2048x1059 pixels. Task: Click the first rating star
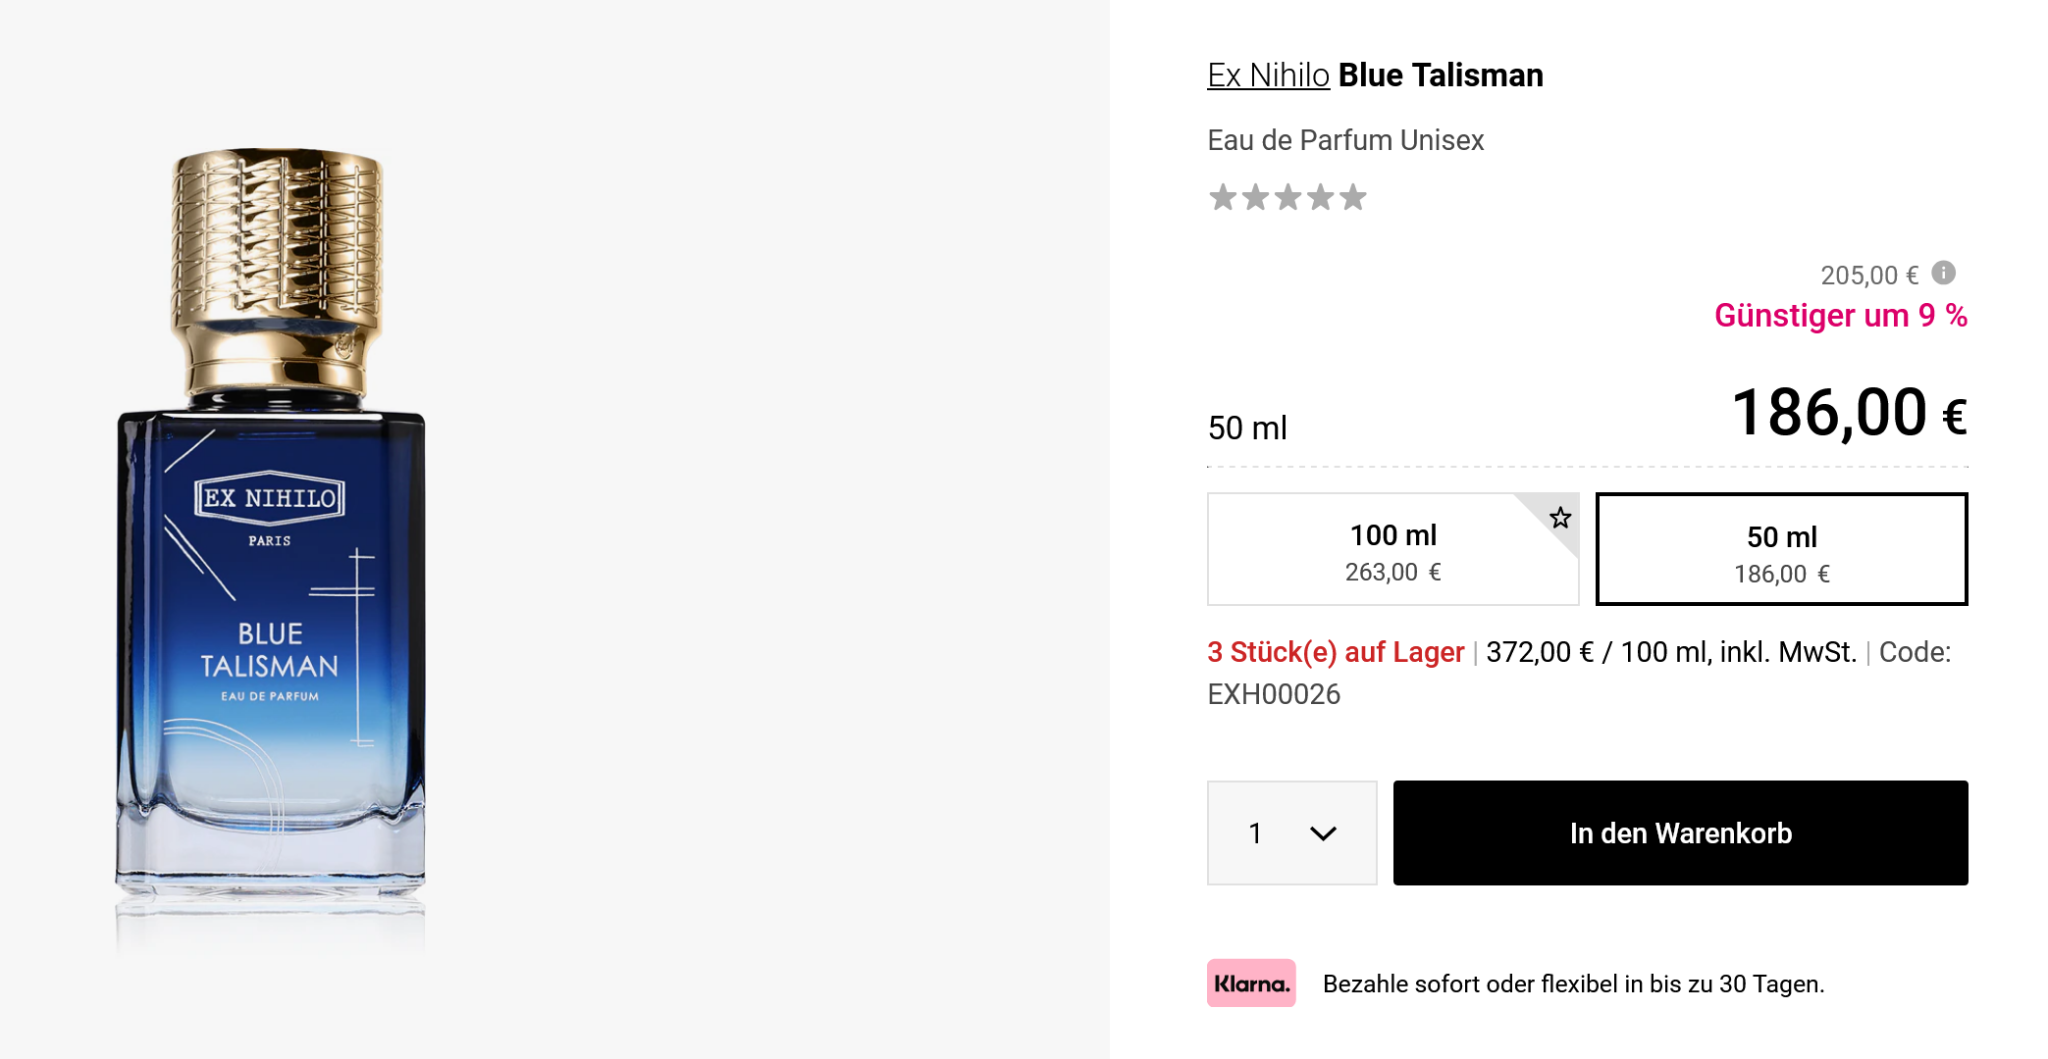[x=1222, y=198]
